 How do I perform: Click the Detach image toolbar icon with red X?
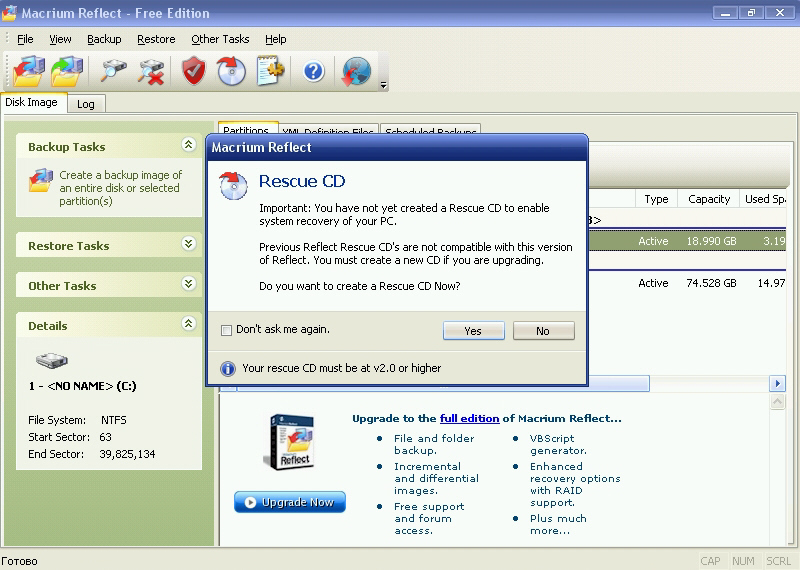coord(152,71)
